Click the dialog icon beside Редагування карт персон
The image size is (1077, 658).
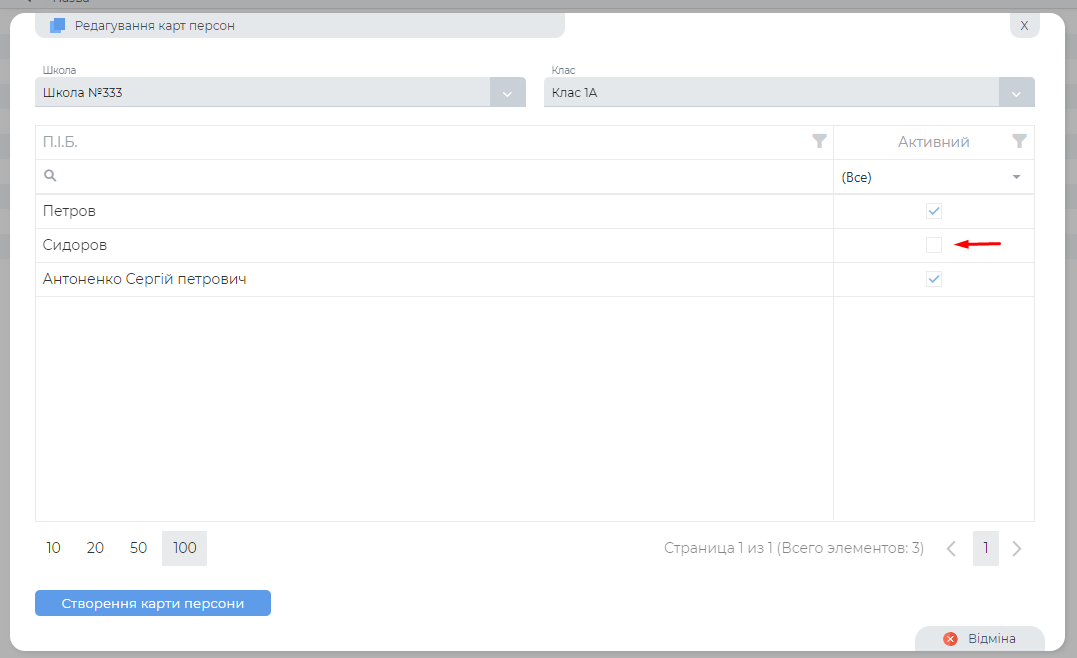click(58, 25)
